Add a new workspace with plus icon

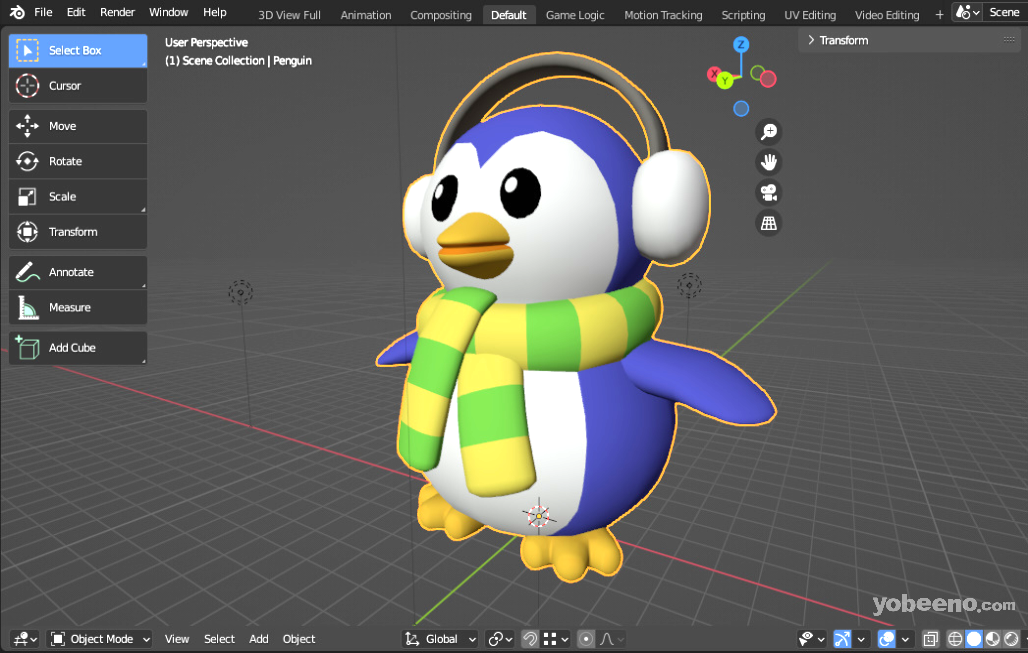coord(939,14)
